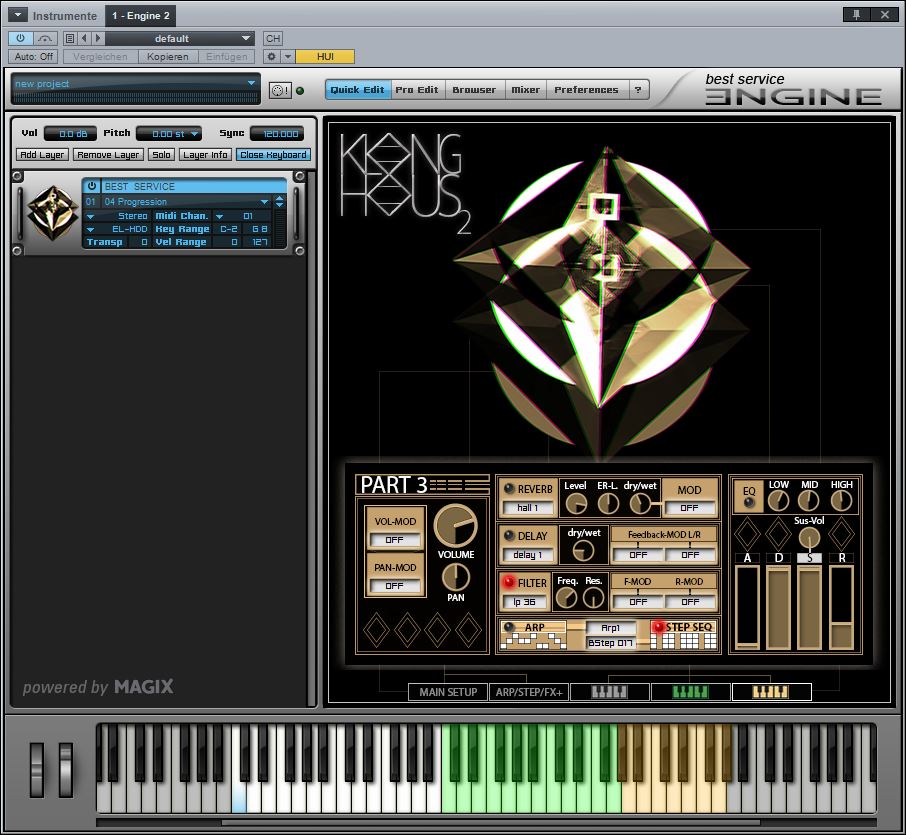Open the Pitch 0.00 st dropdown
906x835 pixels.
click(169, 133)
